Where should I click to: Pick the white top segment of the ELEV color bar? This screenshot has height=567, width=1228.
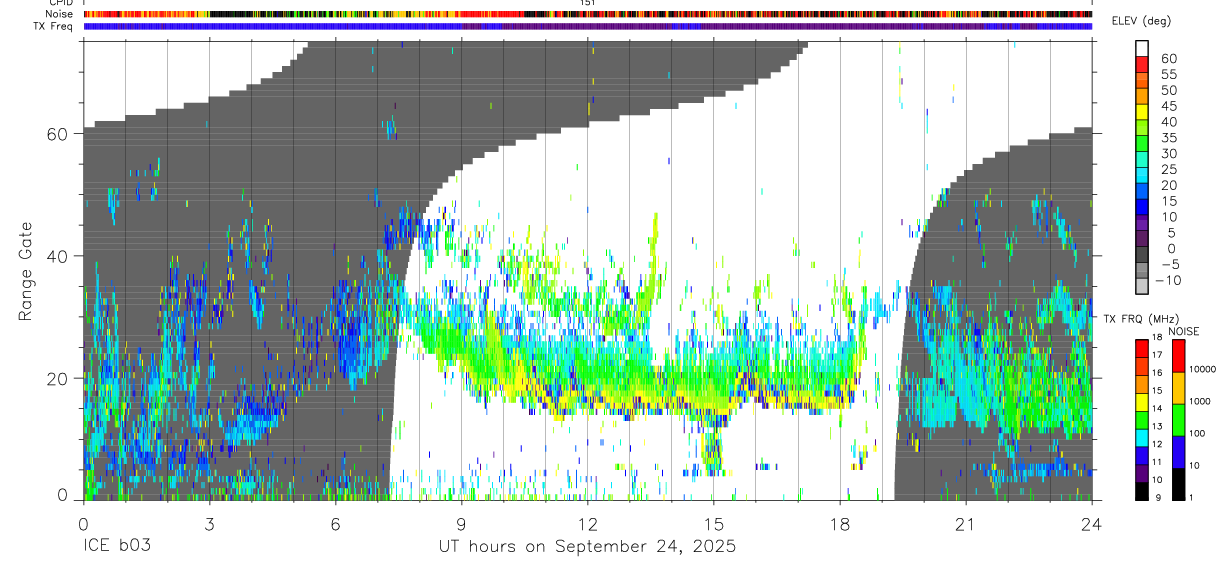click(1142, 49)
